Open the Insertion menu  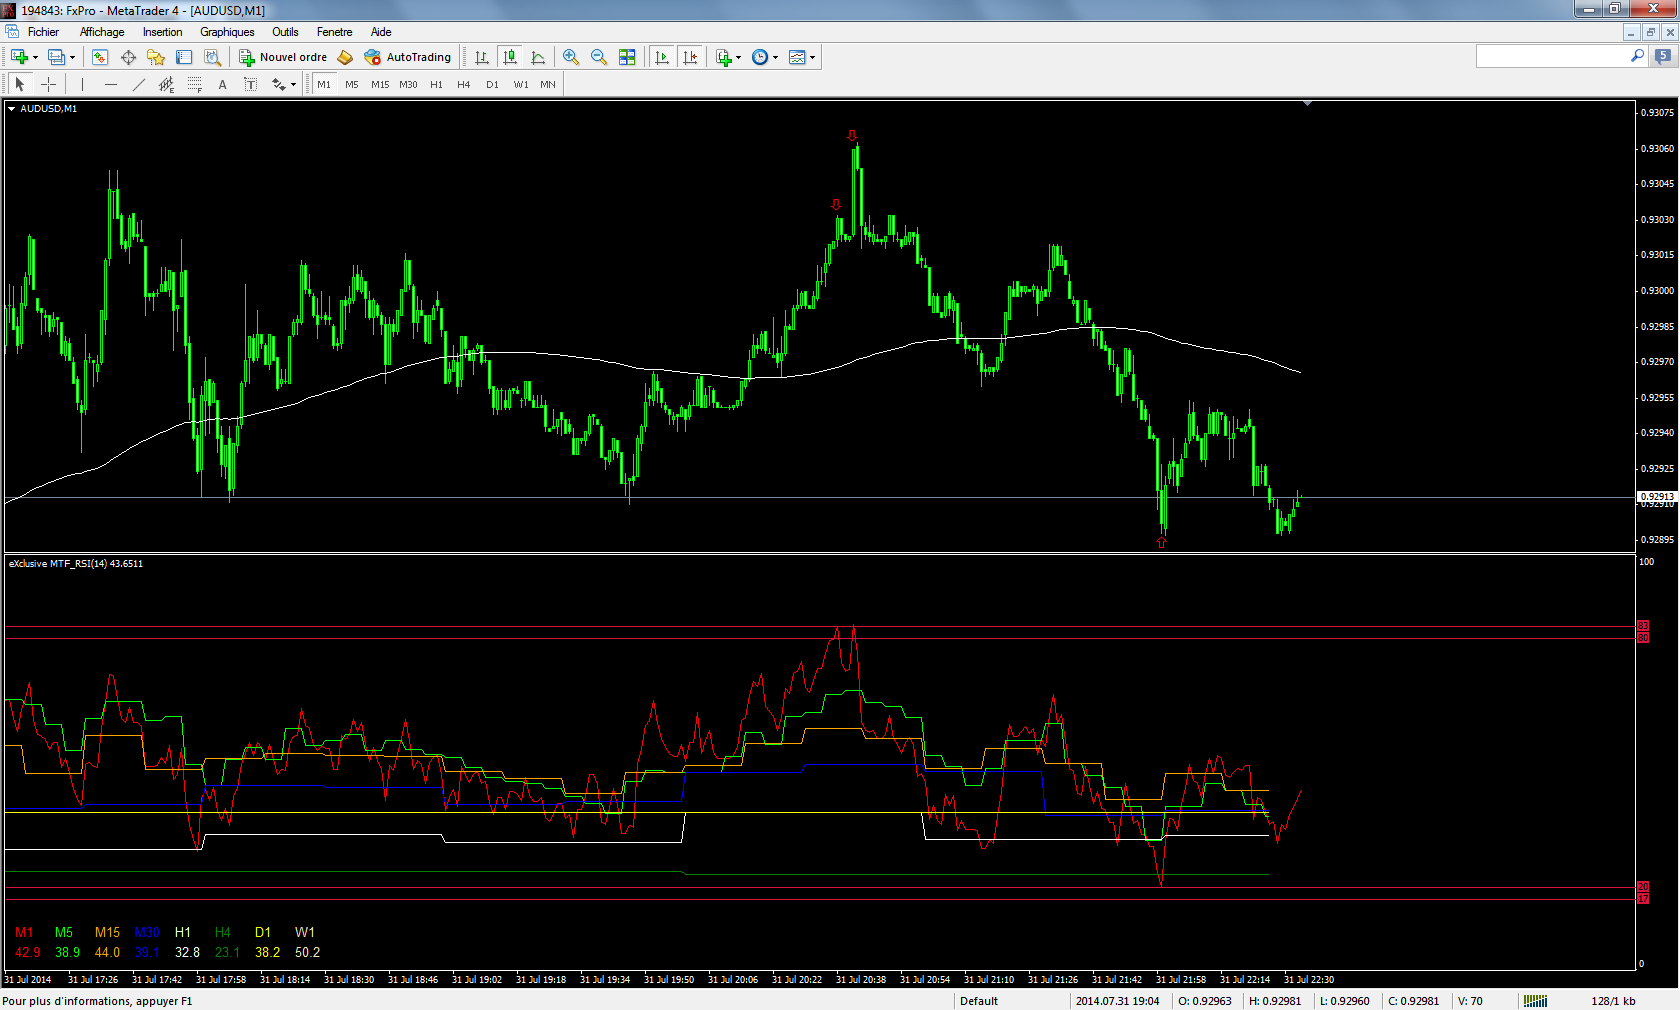click(x=162, y=32)
